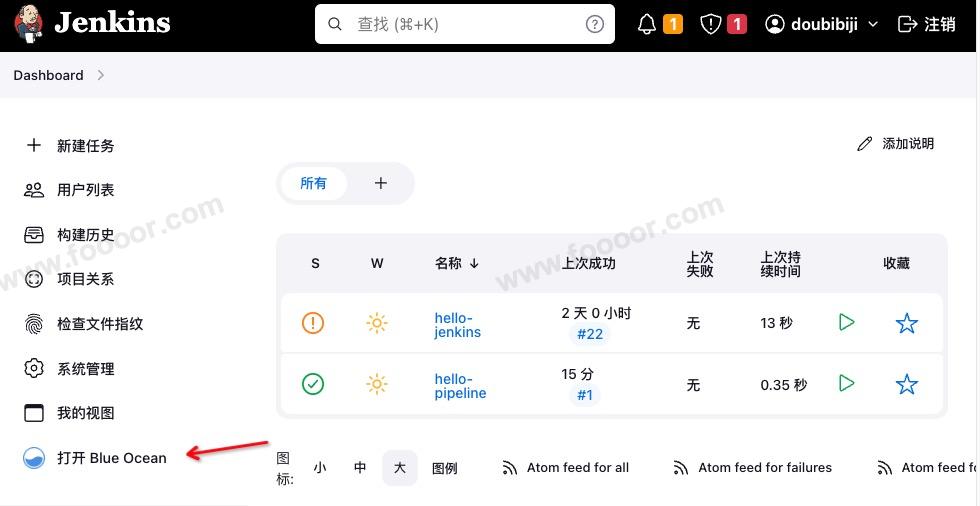Open the notifications bell icon
The width and height of the screenshot is (980, 506).
click(x=647, y=24)
